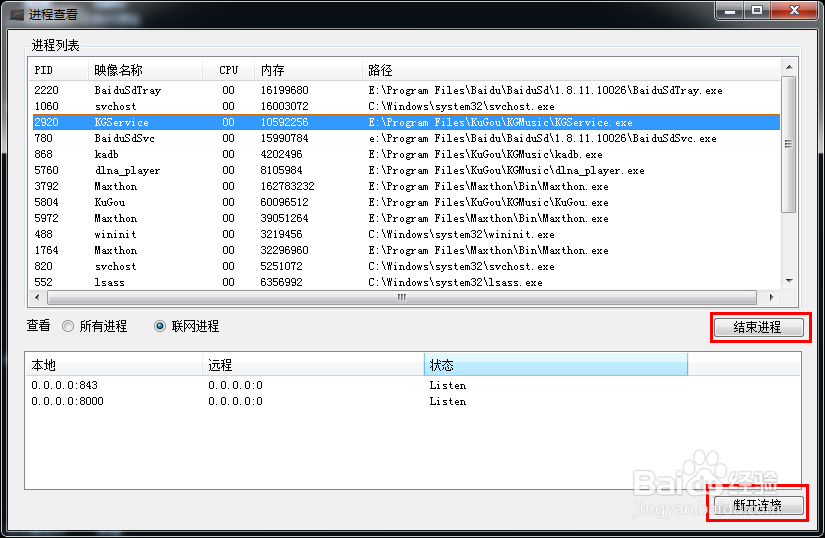Click the 断开连接 button
Screen dimensions: 825x538
[758, 505]
